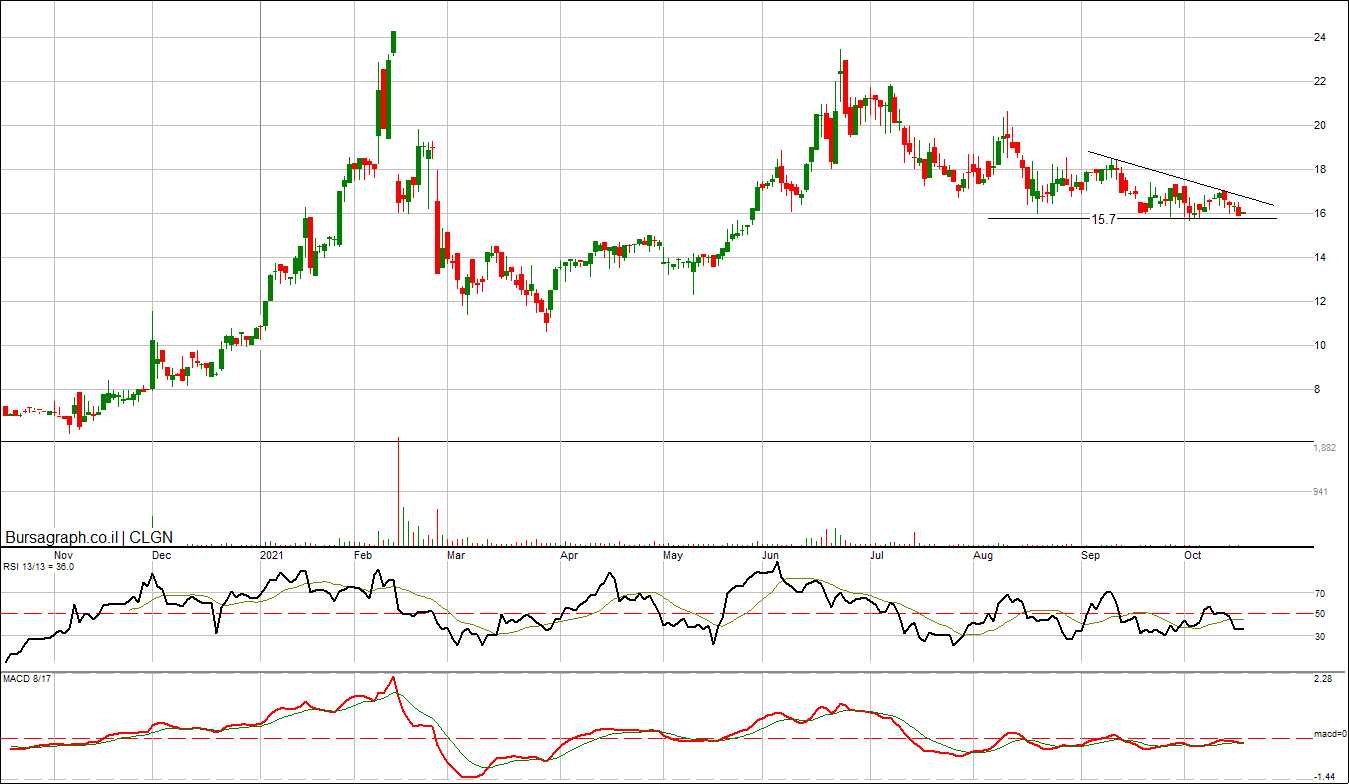Click the -1.44 MACD axis minimum label

(x=1323, y=776)
